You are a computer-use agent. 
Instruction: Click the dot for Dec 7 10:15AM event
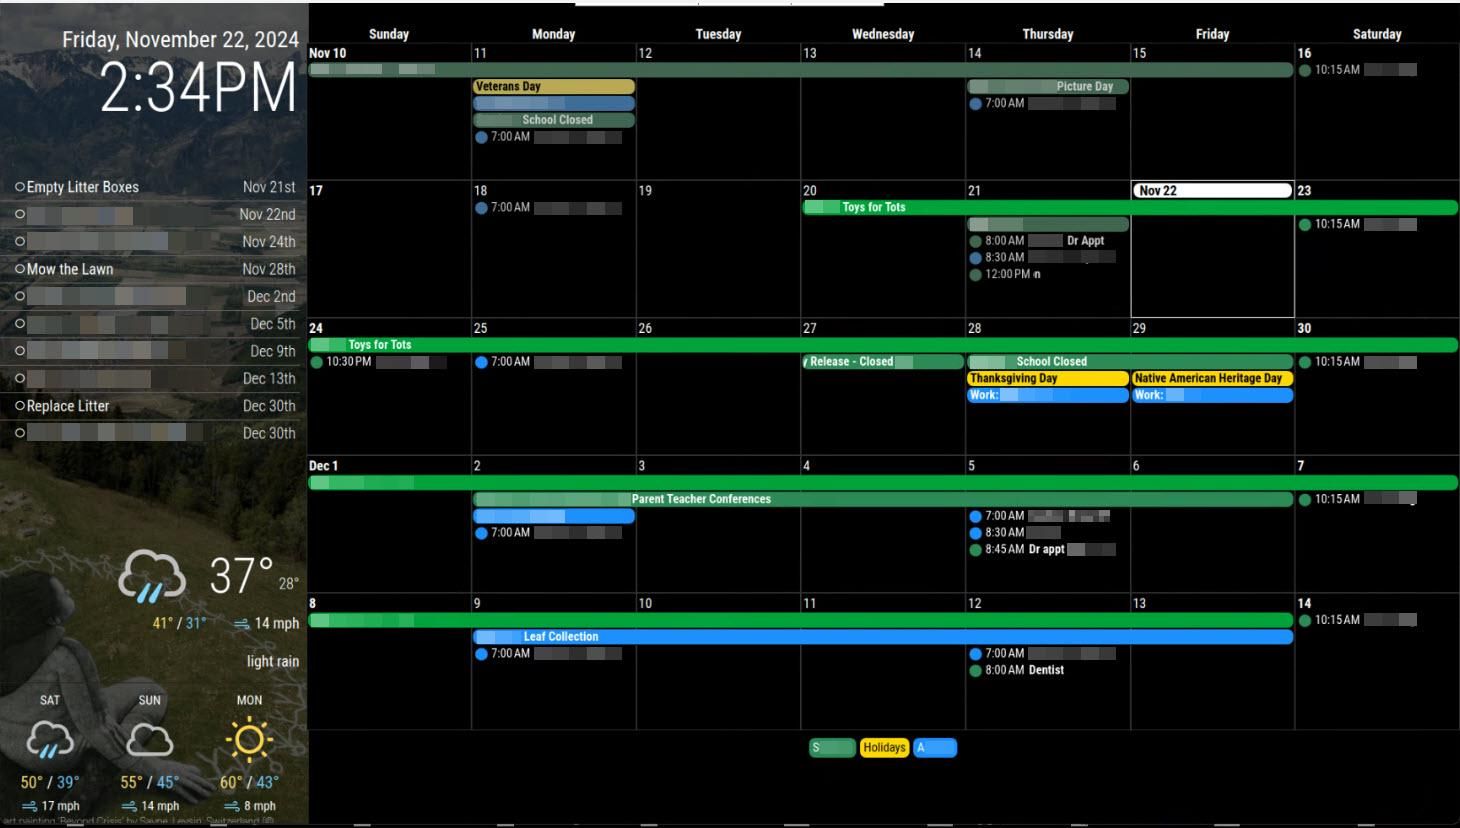(1305, 499)
